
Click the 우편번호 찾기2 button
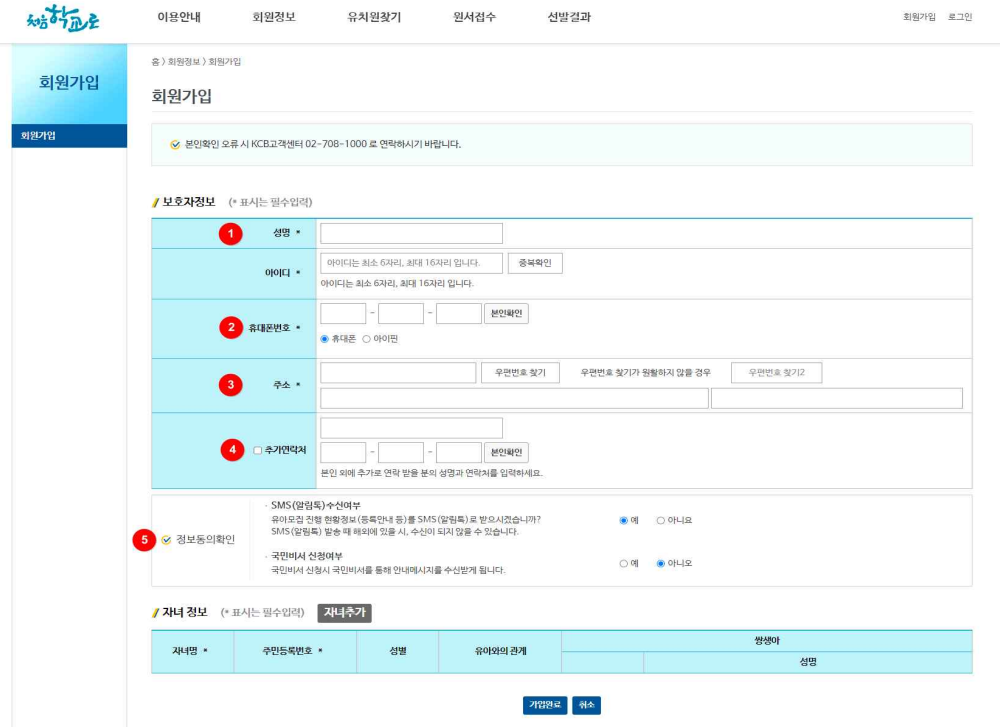coord(776,372)
